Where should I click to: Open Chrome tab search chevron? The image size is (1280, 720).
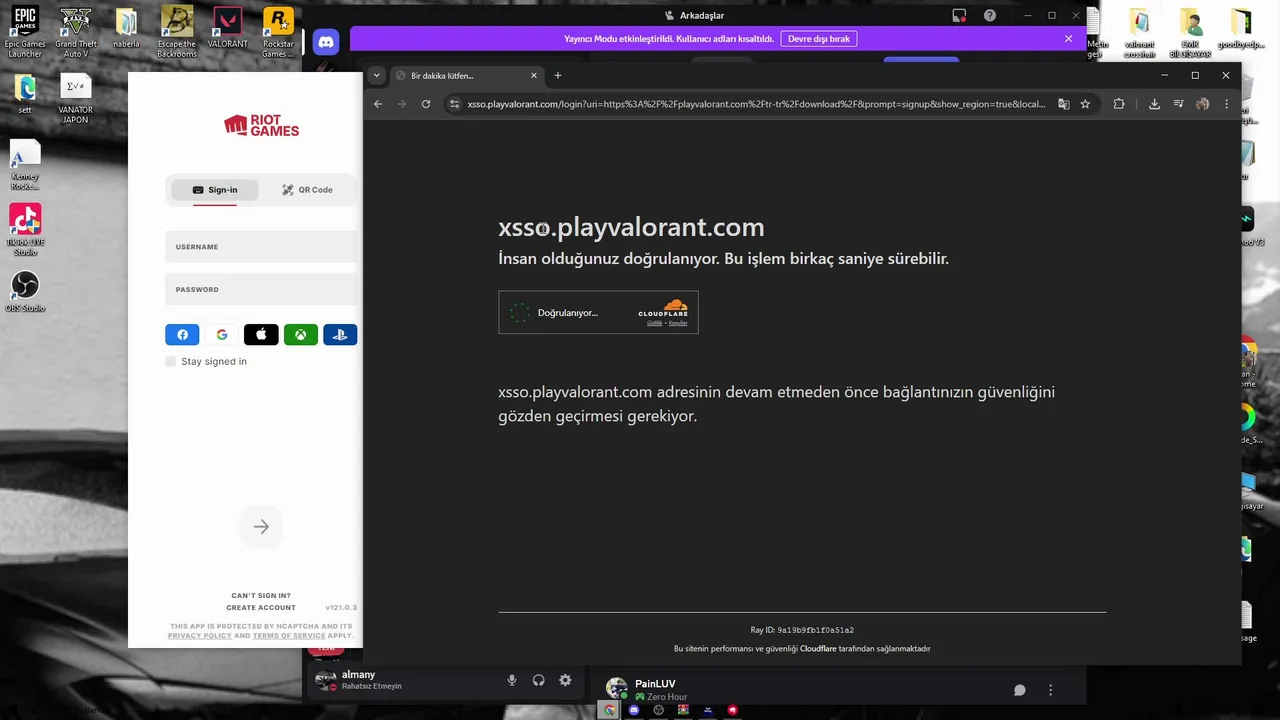tap(376, 76)
